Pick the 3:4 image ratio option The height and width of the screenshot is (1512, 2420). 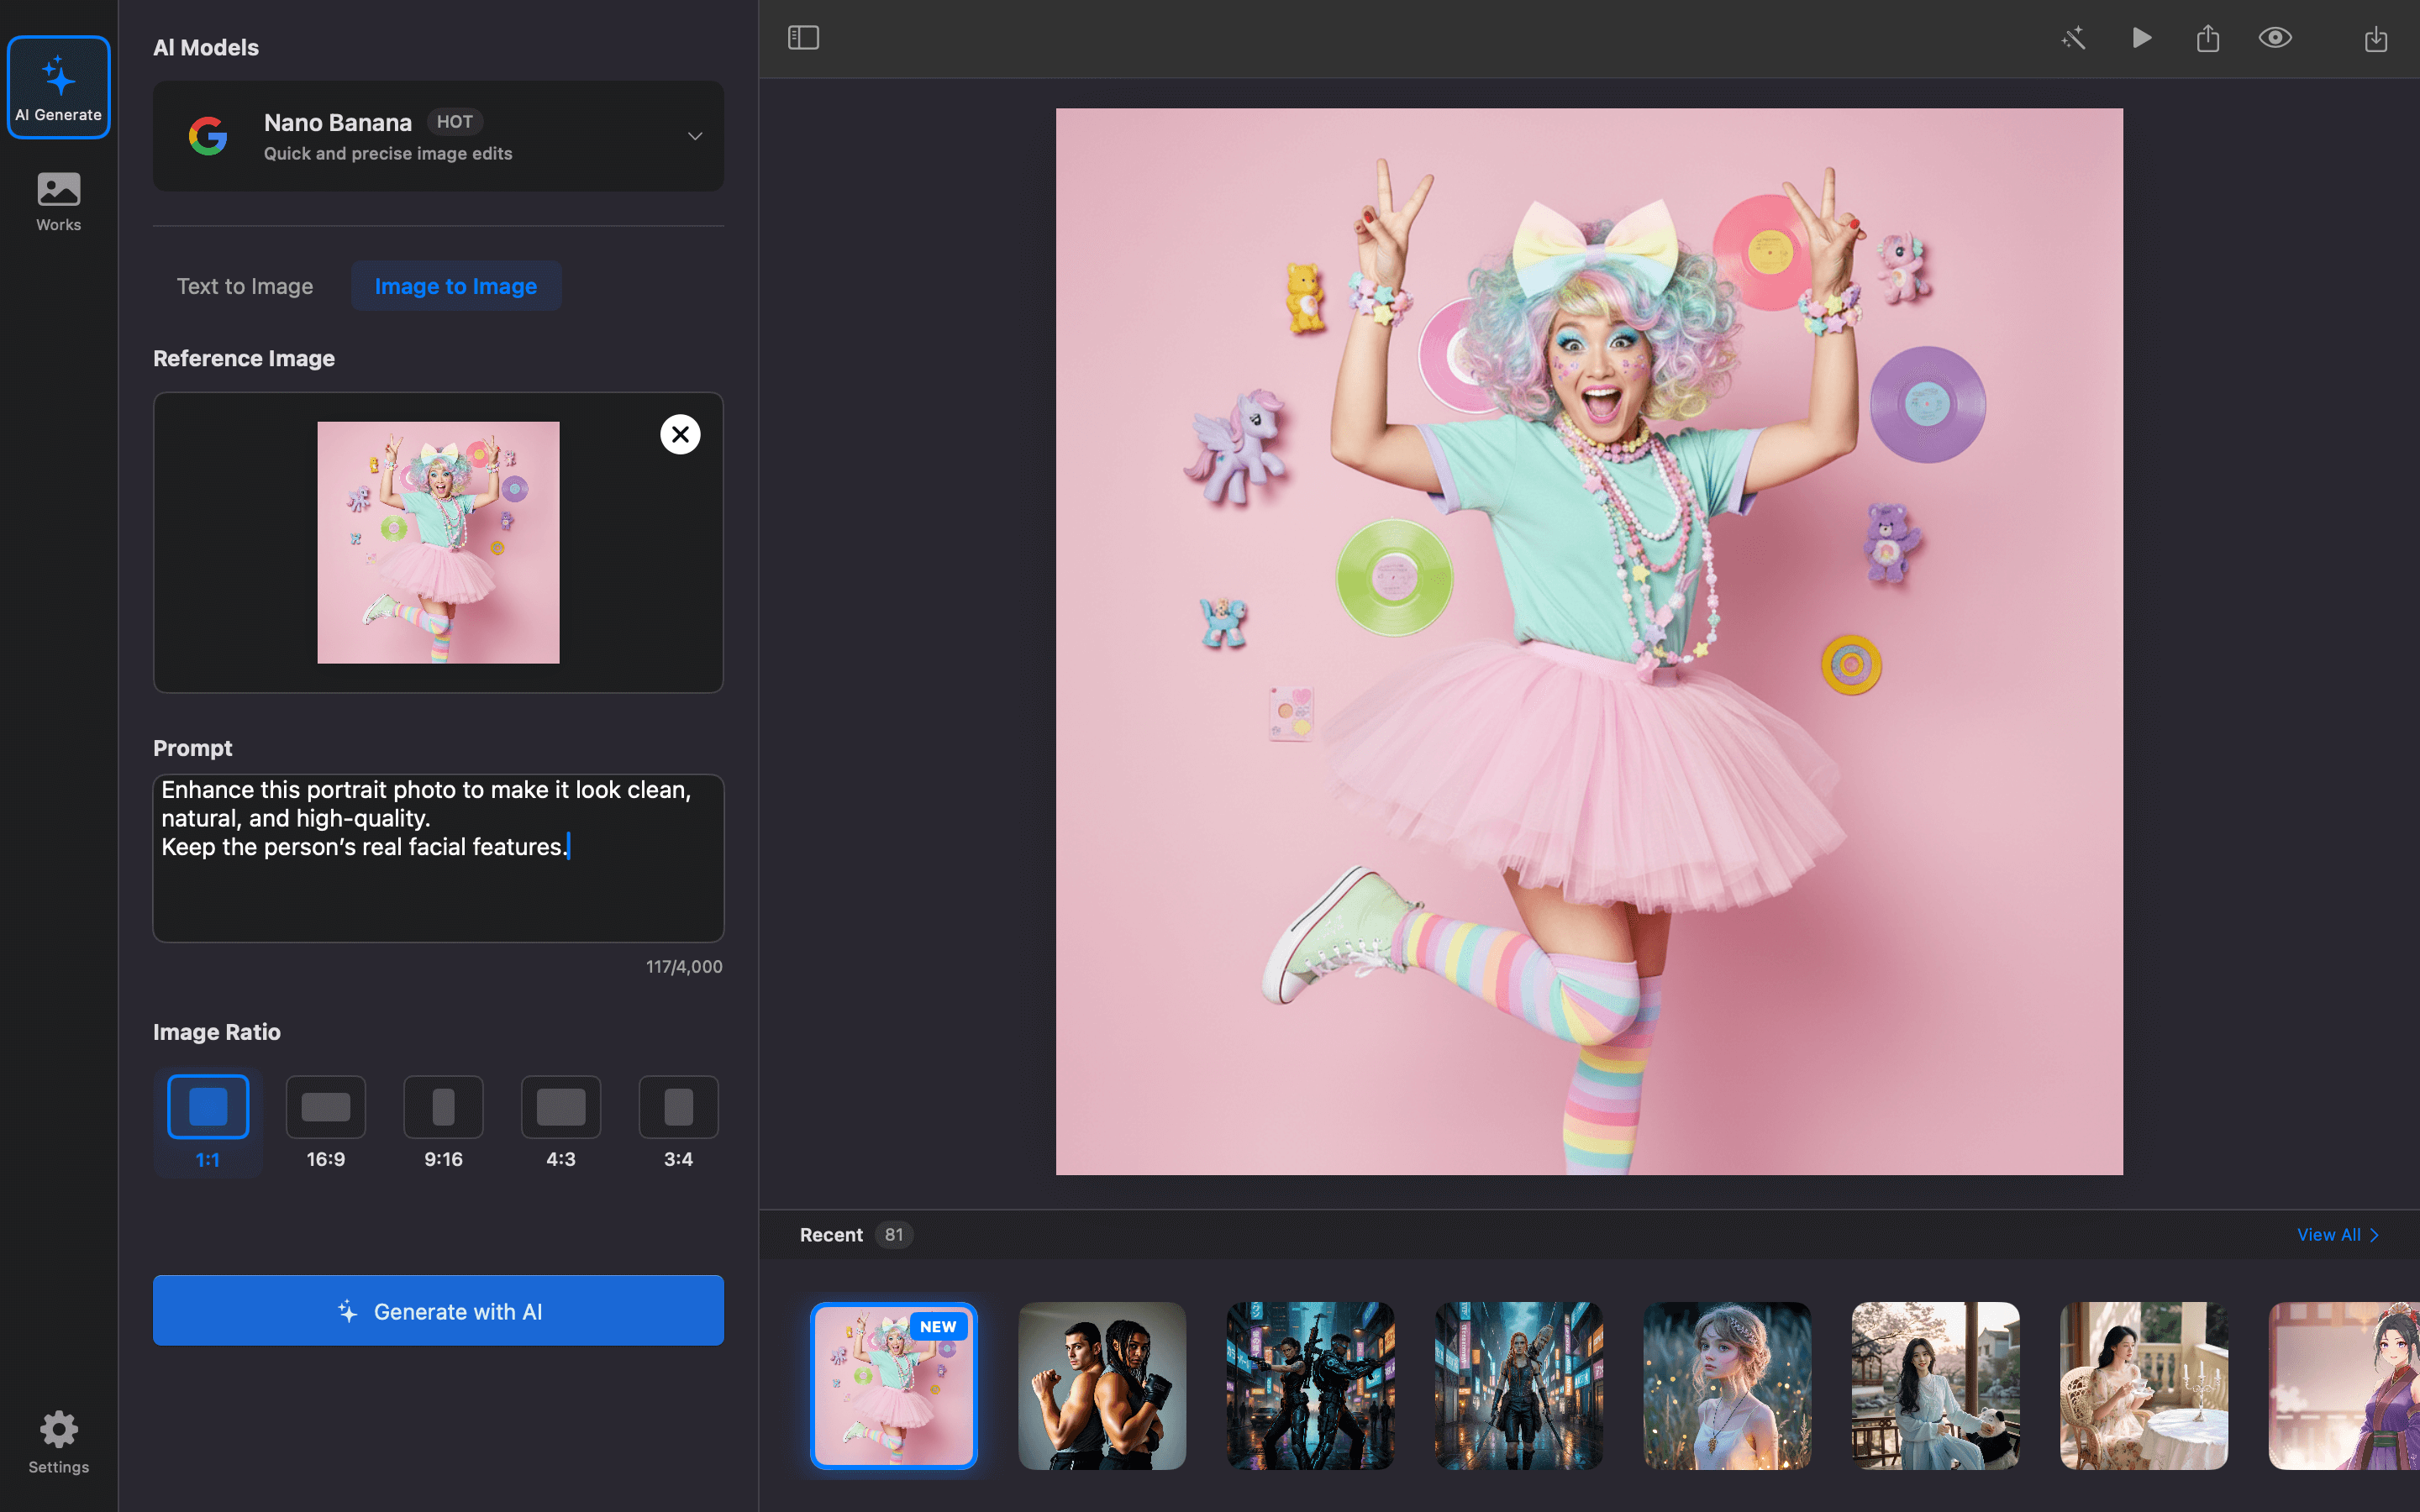pos(678,1120)
